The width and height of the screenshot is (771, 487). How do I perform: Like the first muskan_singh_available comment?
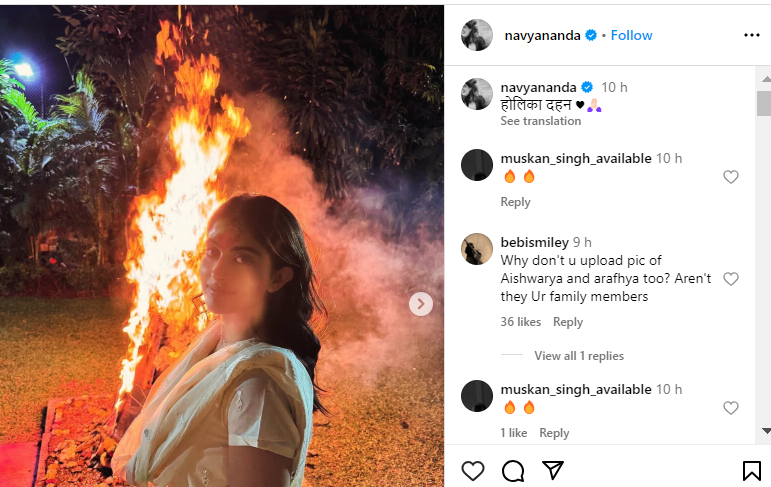coord(731,177)
